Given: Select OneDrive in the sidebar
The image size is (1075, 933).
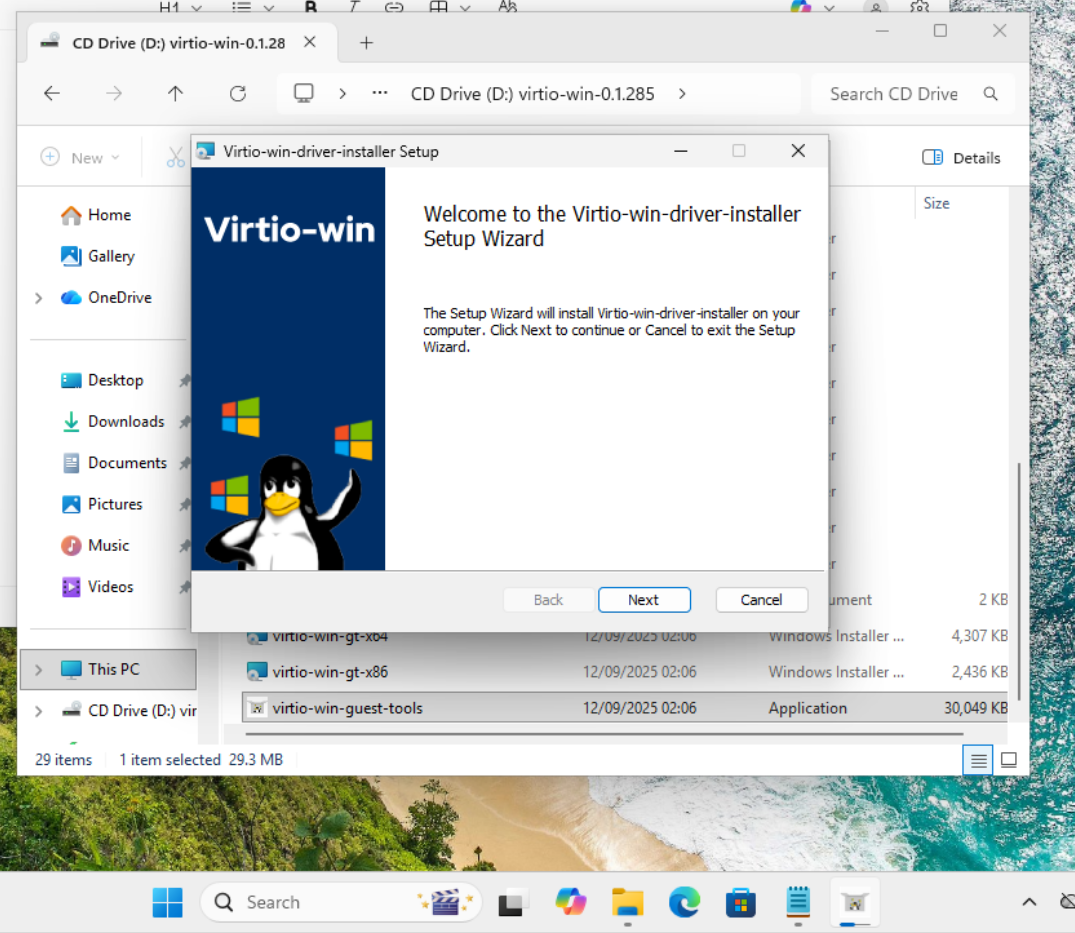Looking at the screenshot, I should point(106,298).
